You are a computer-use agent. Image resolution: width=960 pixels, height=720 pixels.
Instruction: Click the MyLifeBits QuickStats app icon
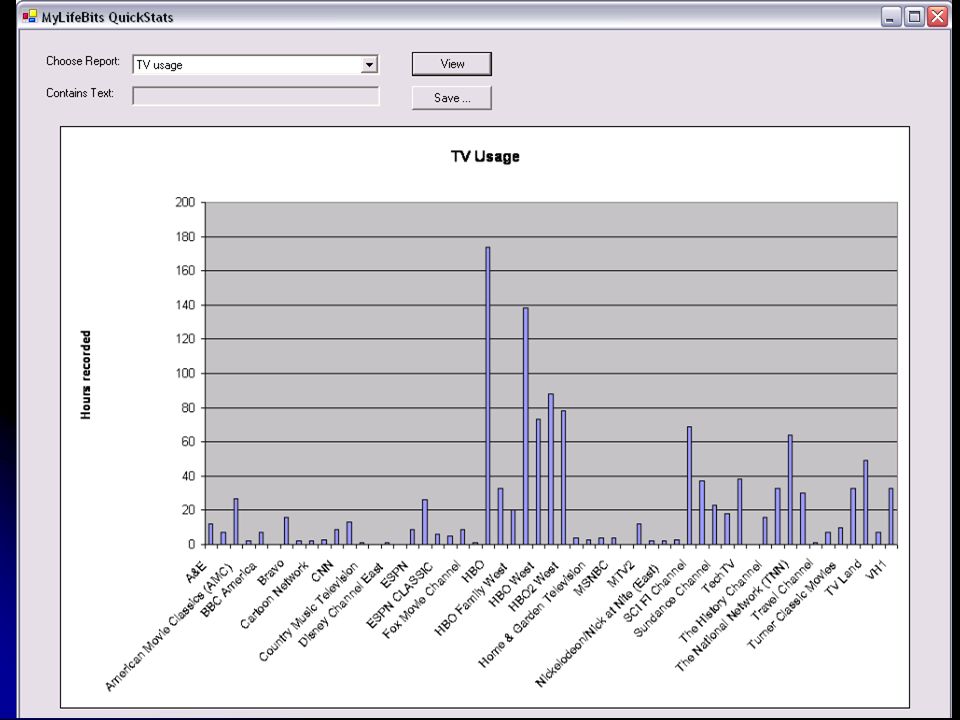point(29,16)
